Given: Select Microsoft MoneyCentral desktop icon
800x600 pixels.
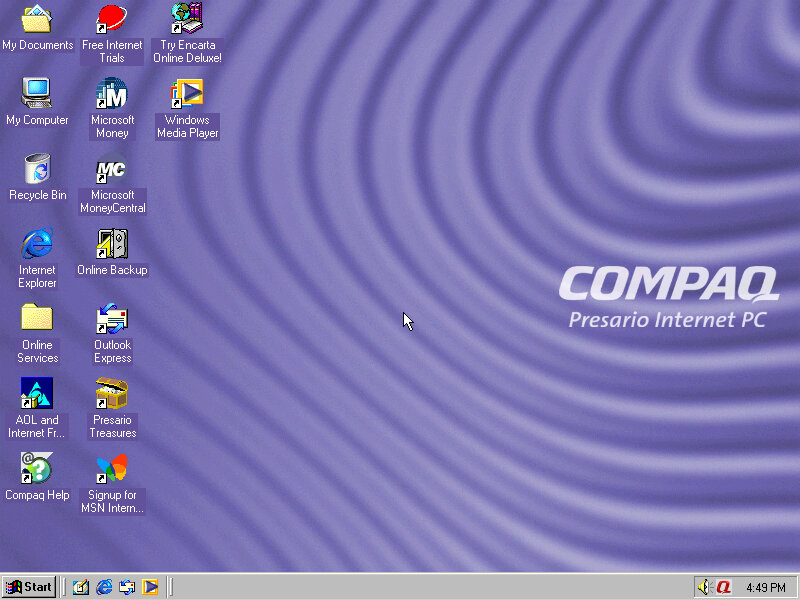Looking at the screenshot, I should 112,169.
